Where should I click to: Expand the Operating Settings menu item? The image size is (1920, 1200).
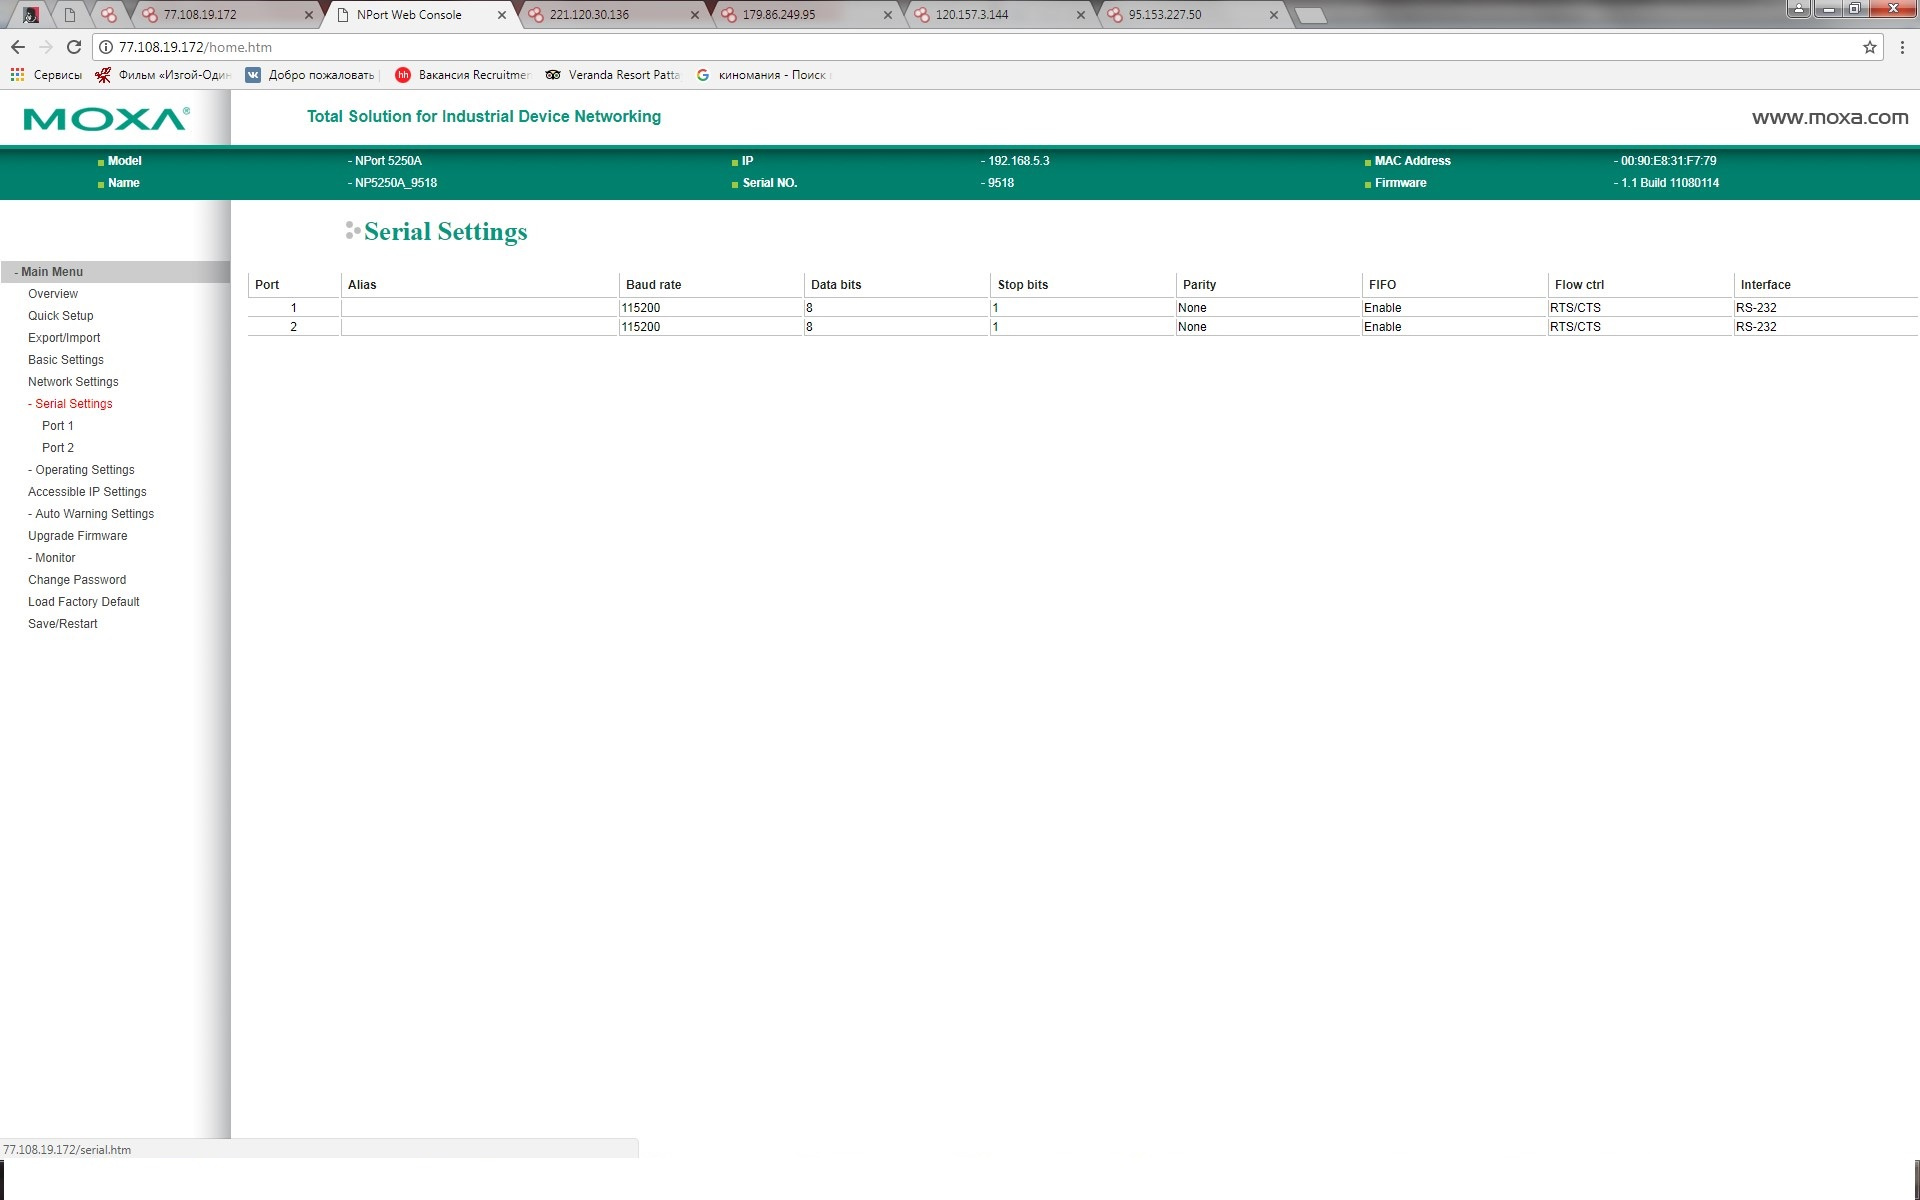click(82, 470)
